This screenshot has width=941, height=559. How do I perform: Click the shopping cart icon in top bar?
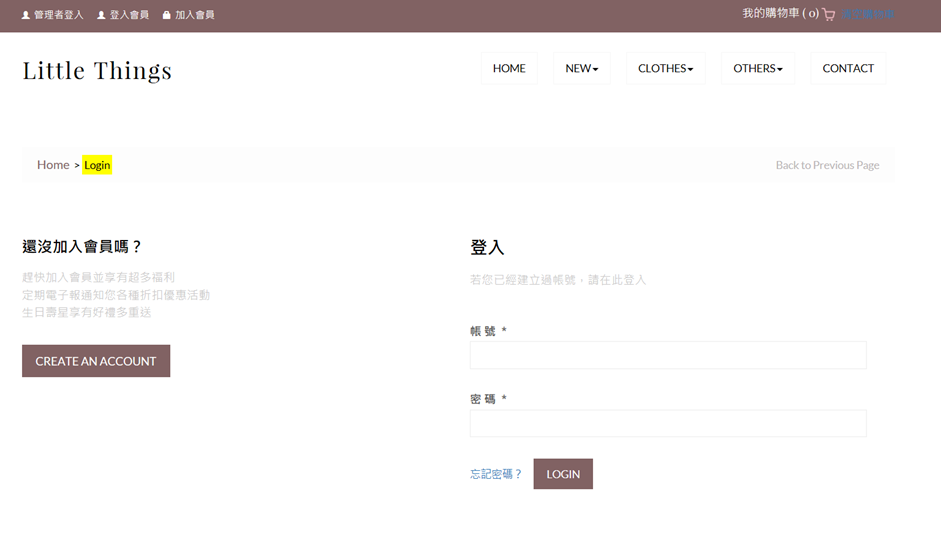click(828, 14)
